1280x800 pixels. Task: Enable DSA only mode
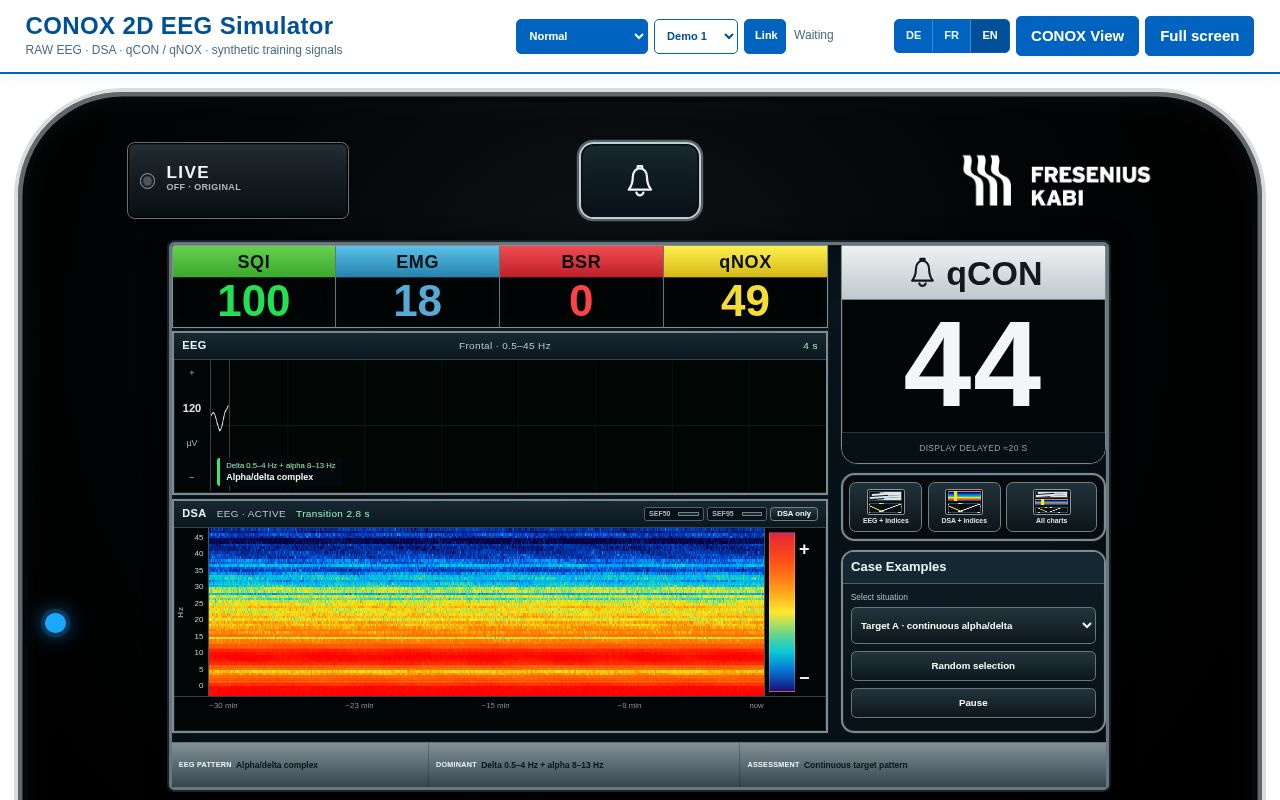[x=794, y=514]
